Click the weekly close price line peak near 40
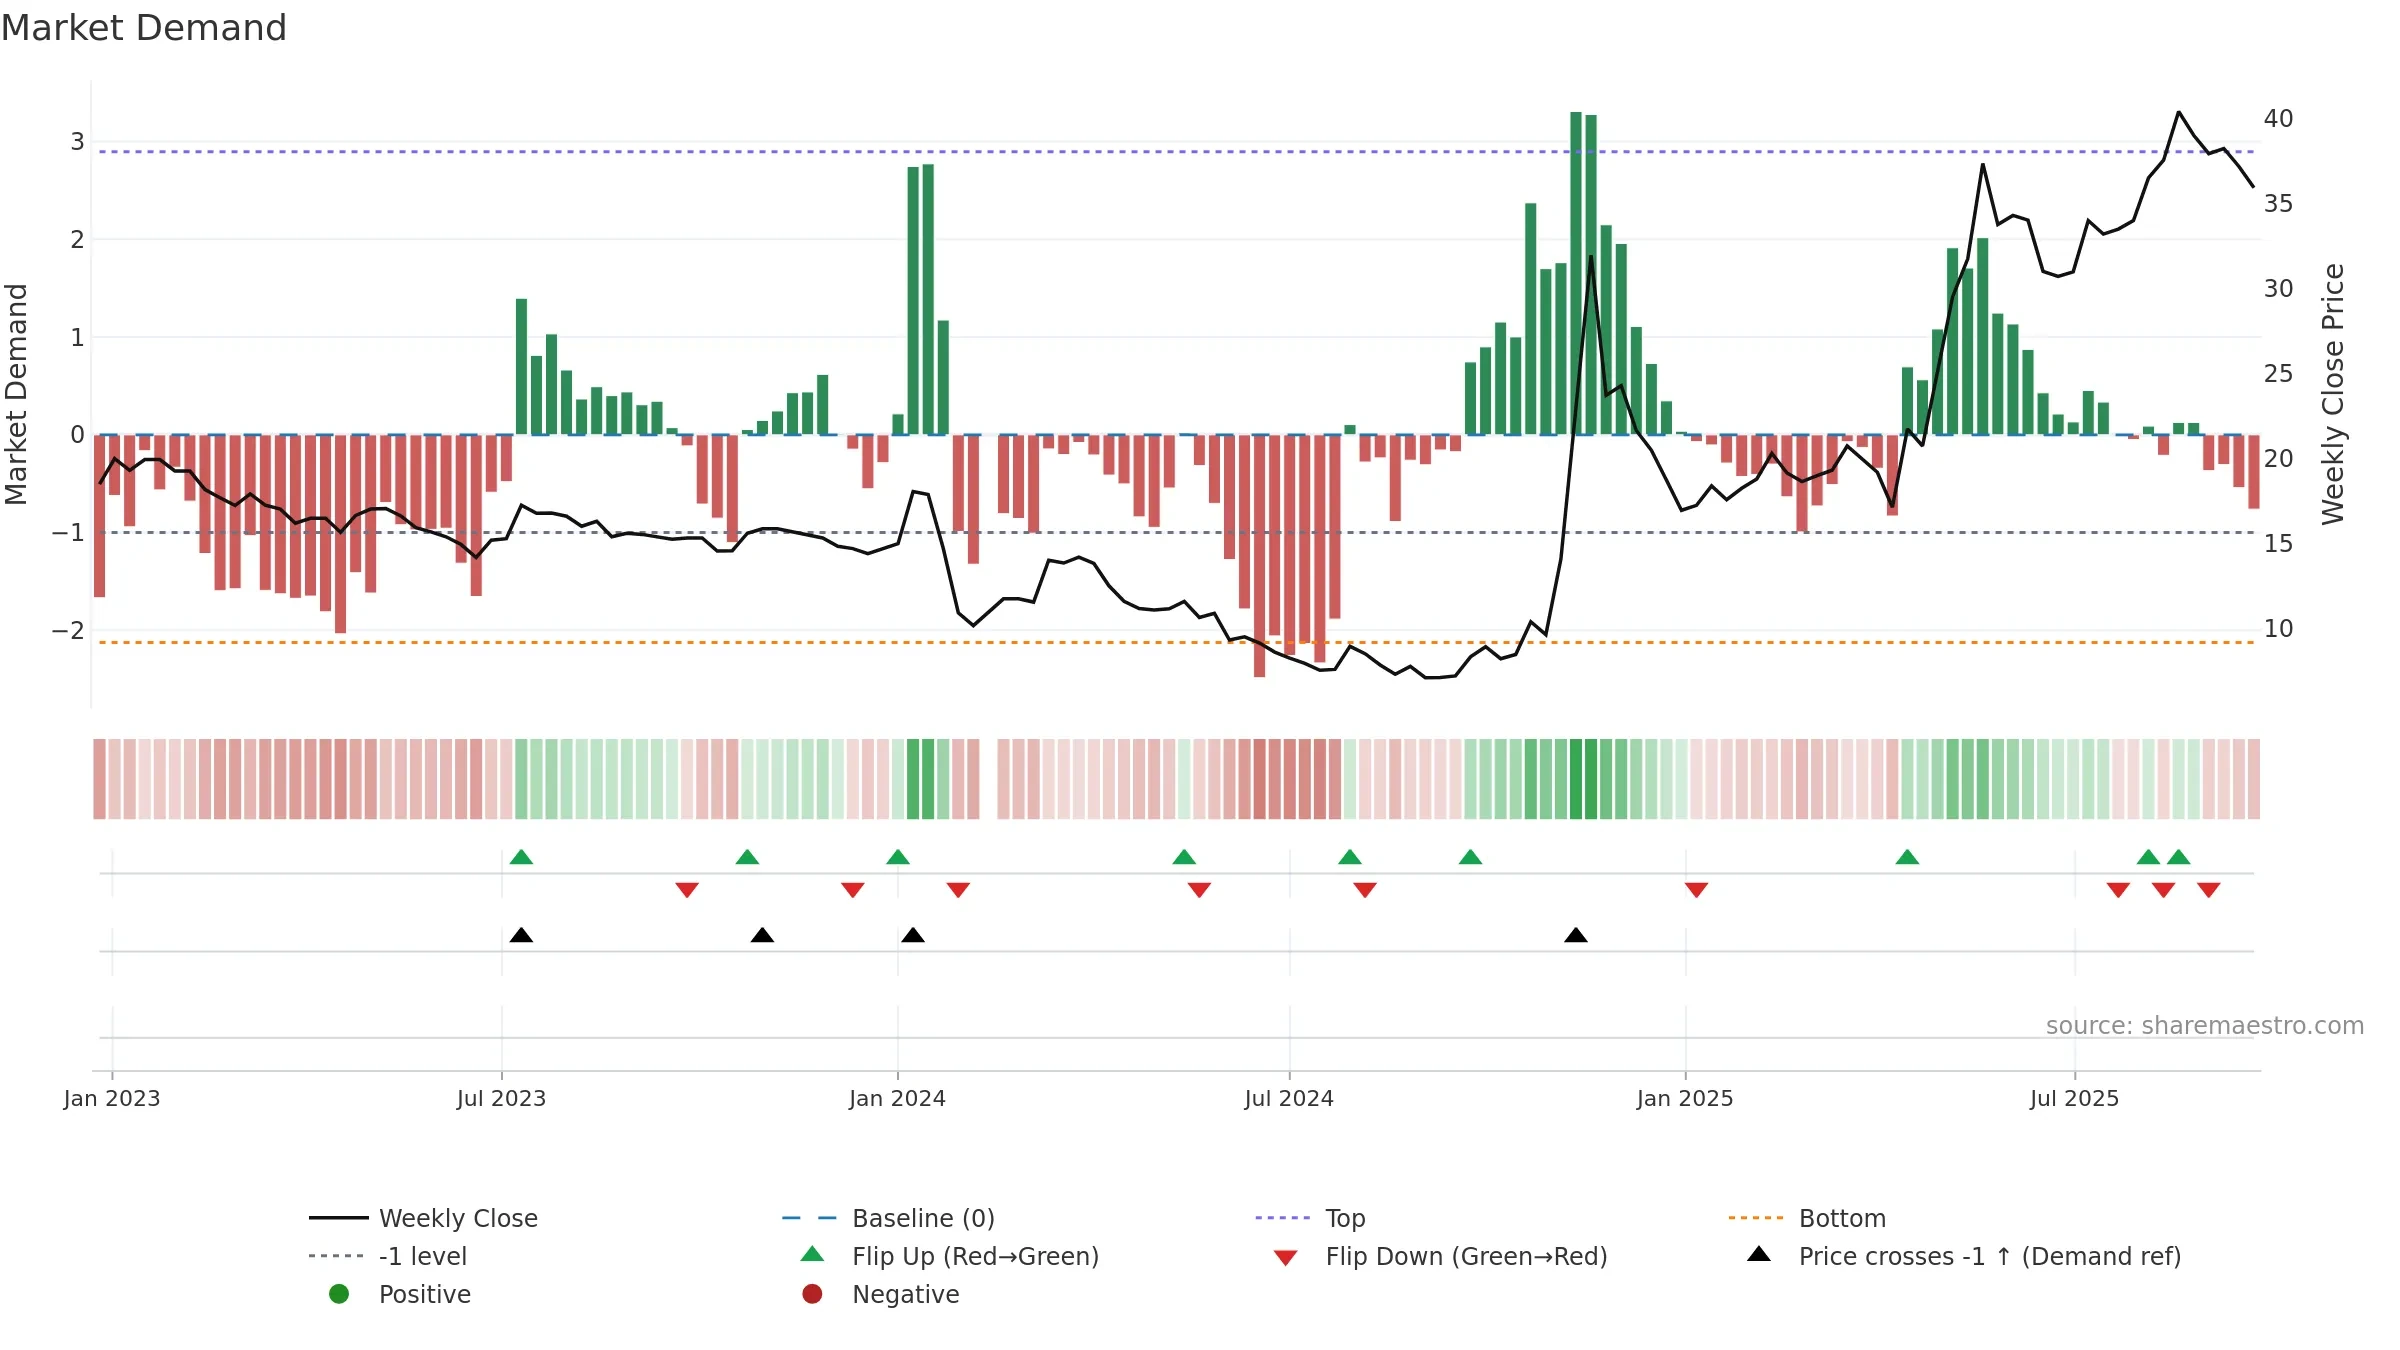The image size is (2400, 1350). tap(2179, 113)
